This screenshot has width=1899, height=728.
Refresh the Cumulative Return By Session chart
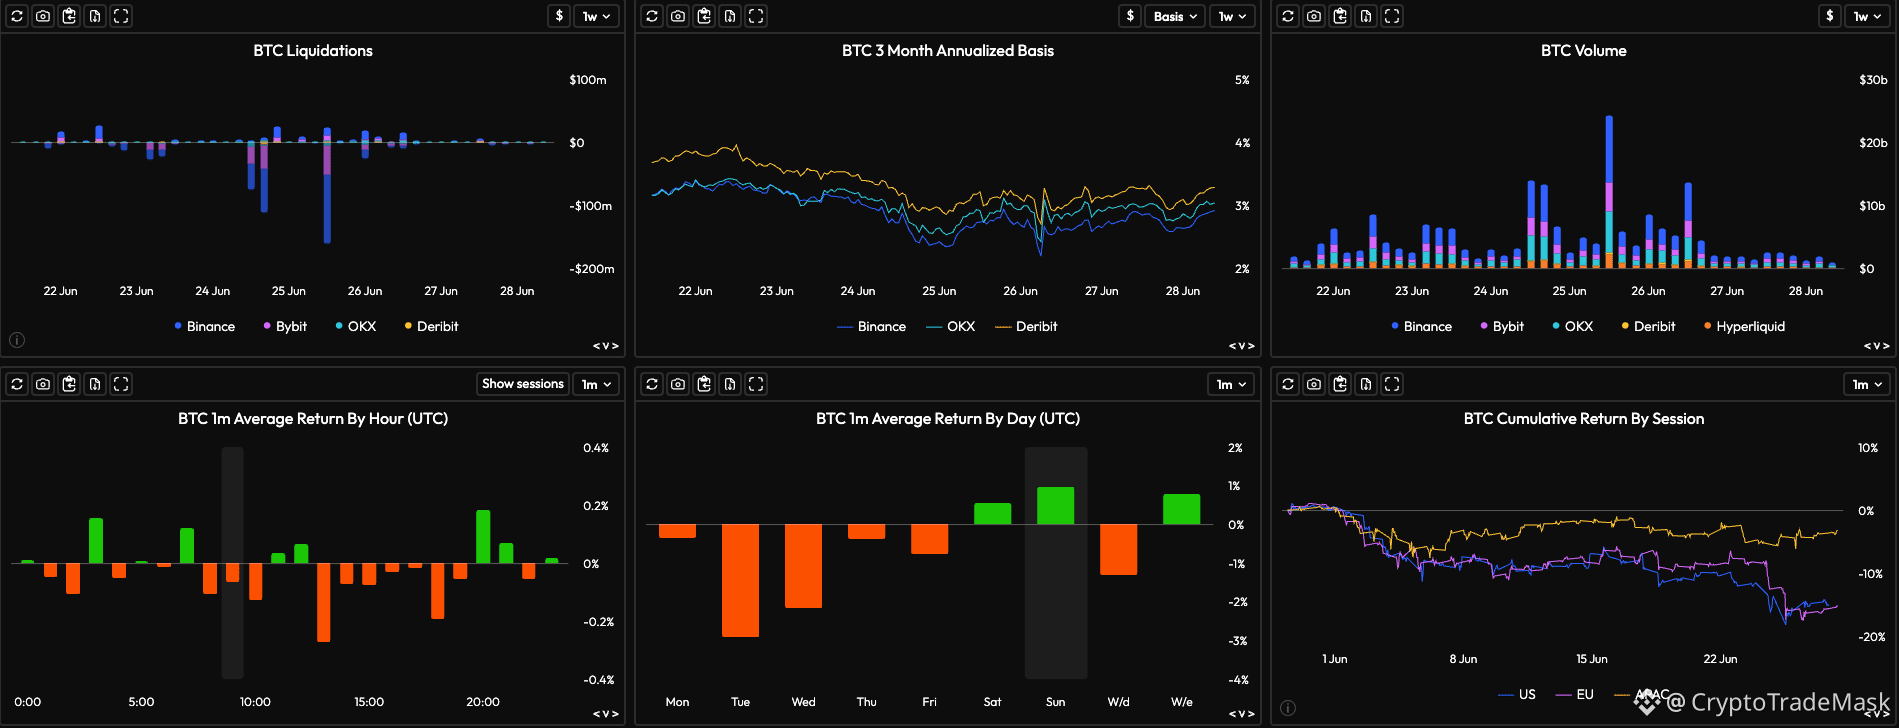point(1288,384)
